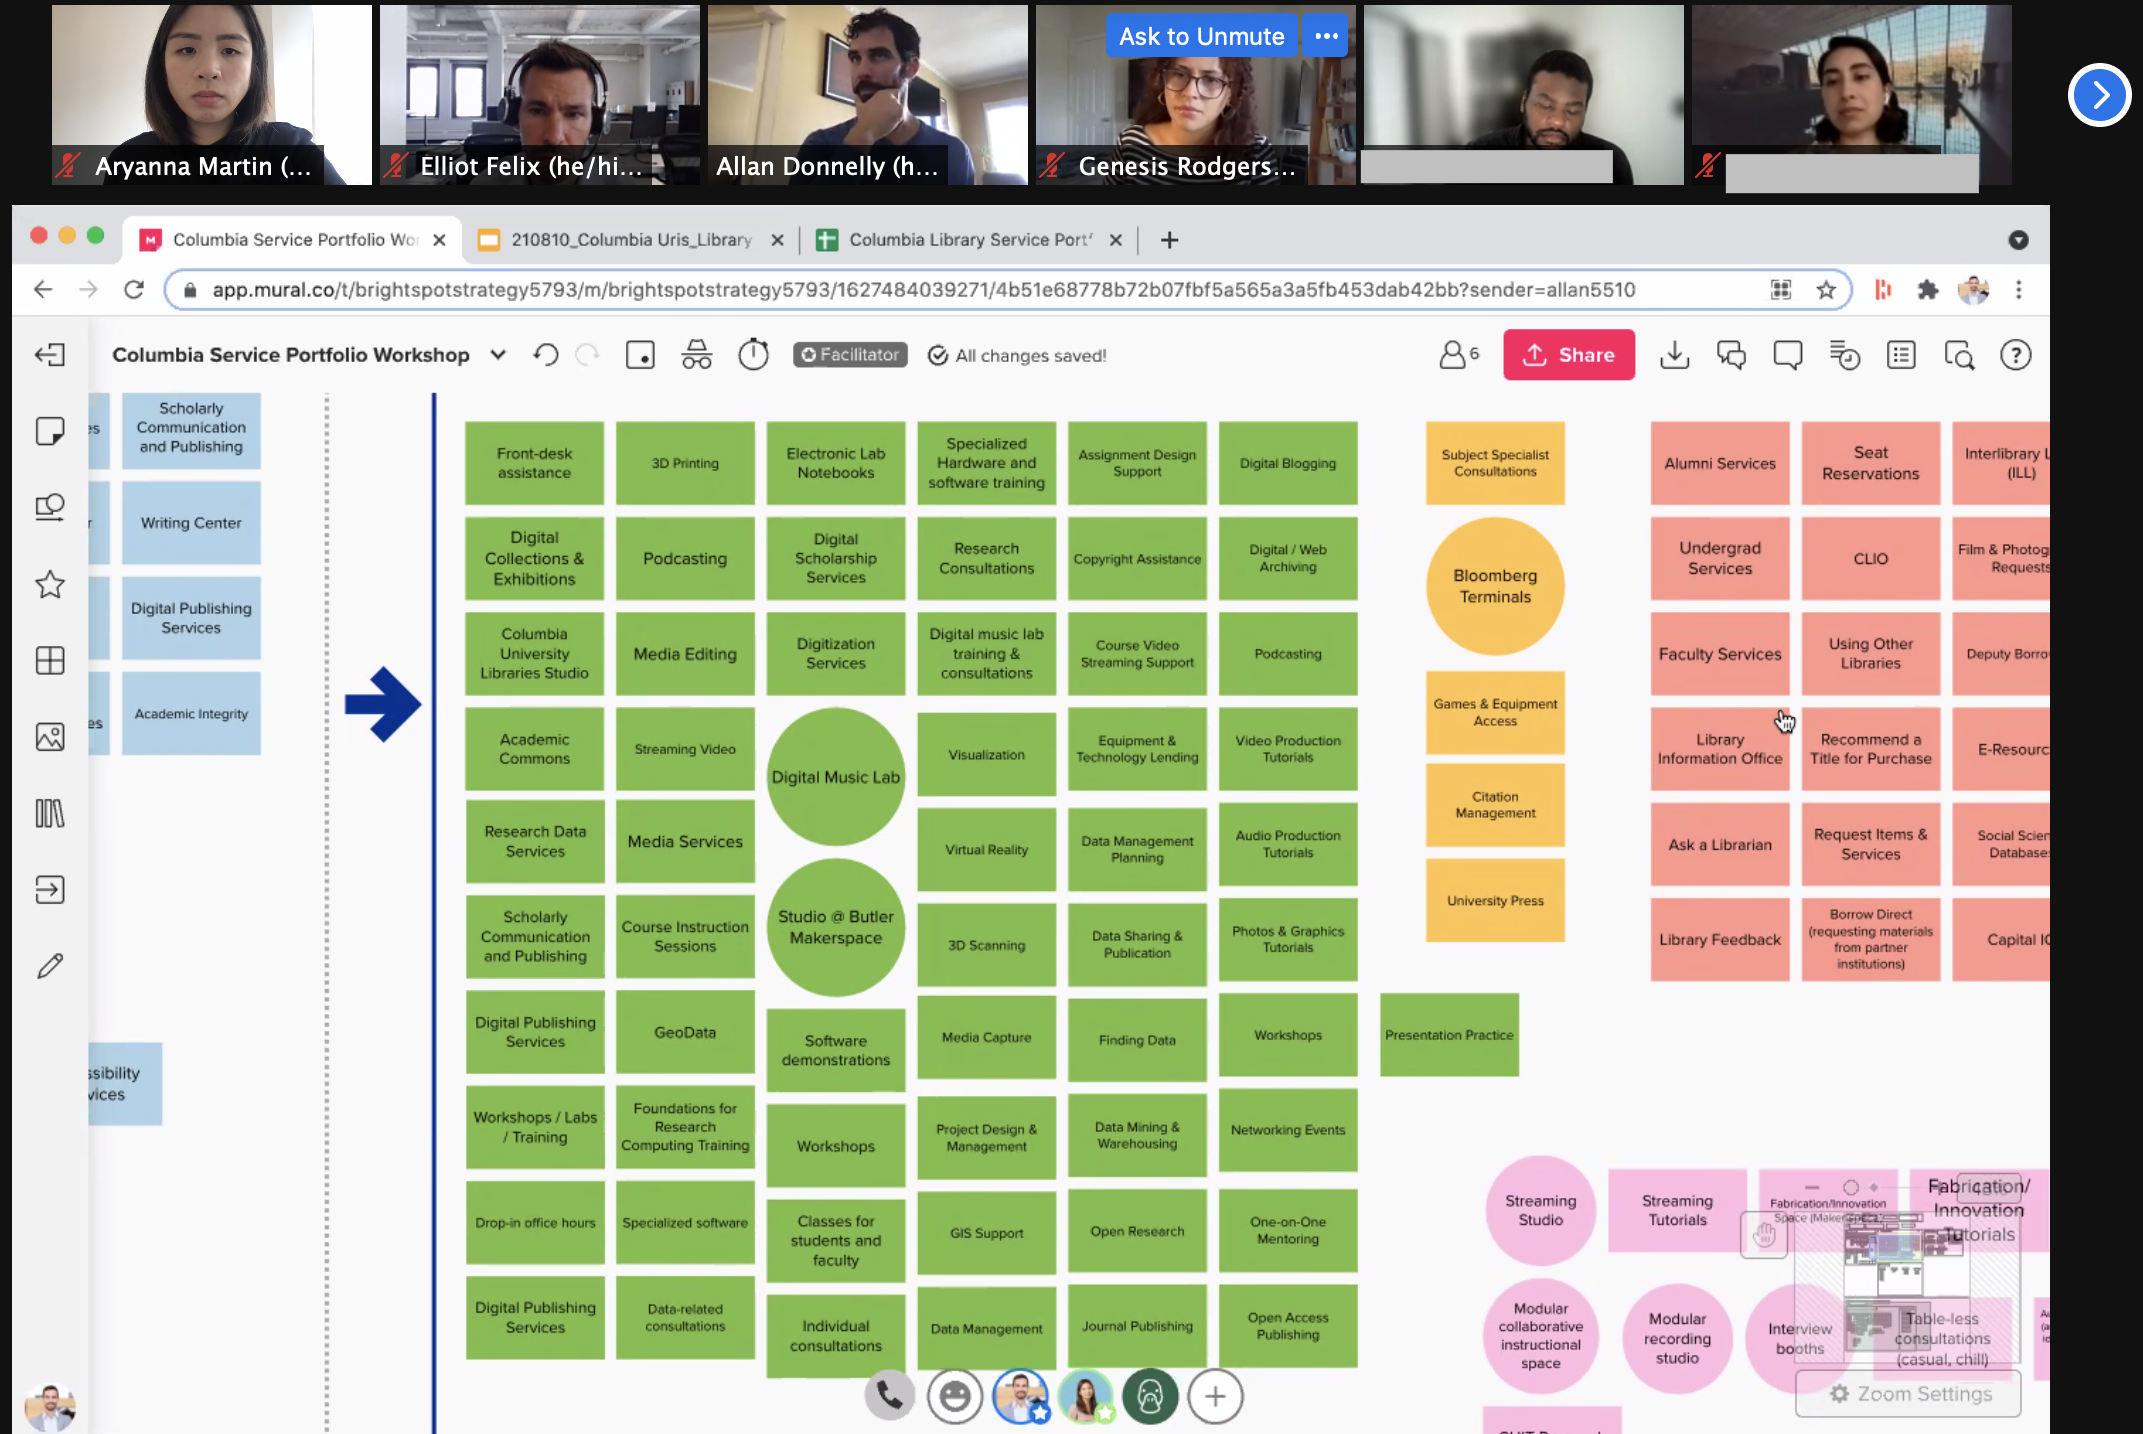Open the icons star tool in sidebar

click(x=50, y=584)
